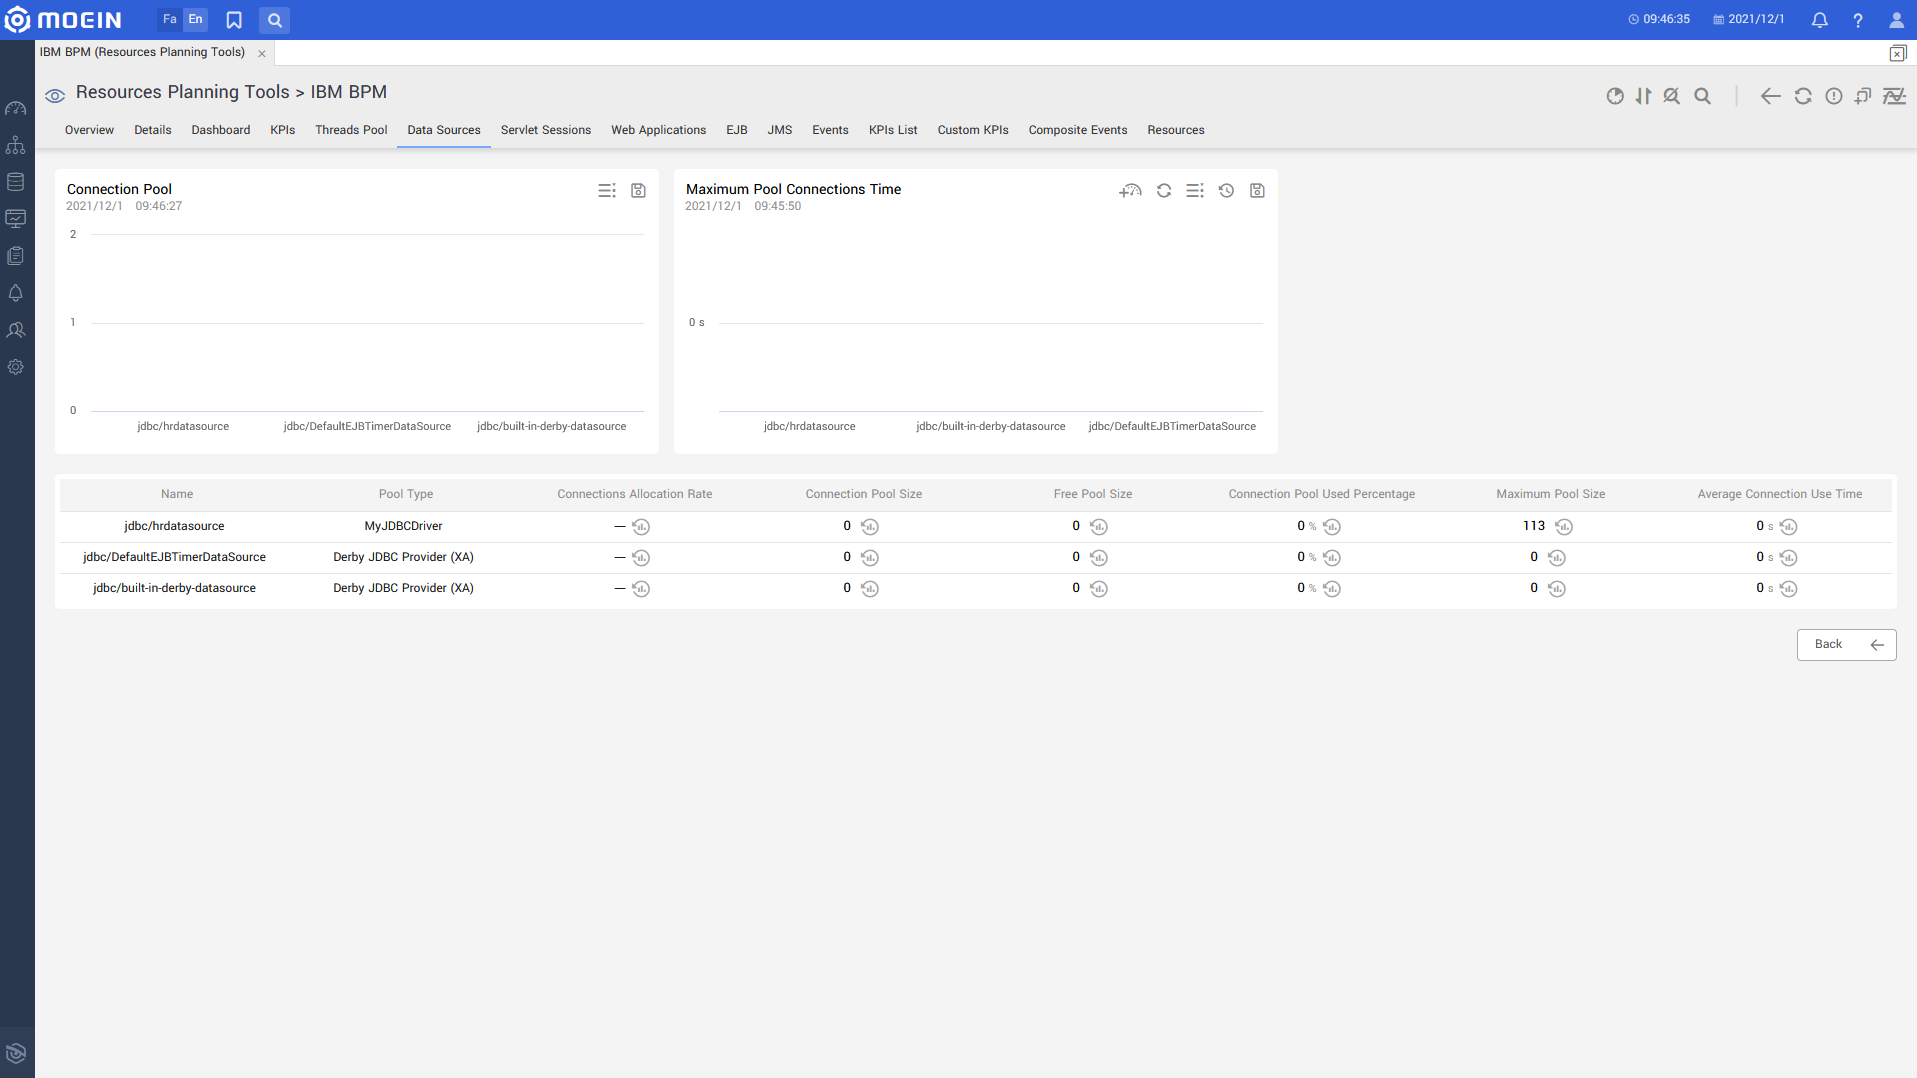Open the Events tab
Image resolution: width=1917 pixels, height=1078 pixels.
coord(830,130)
